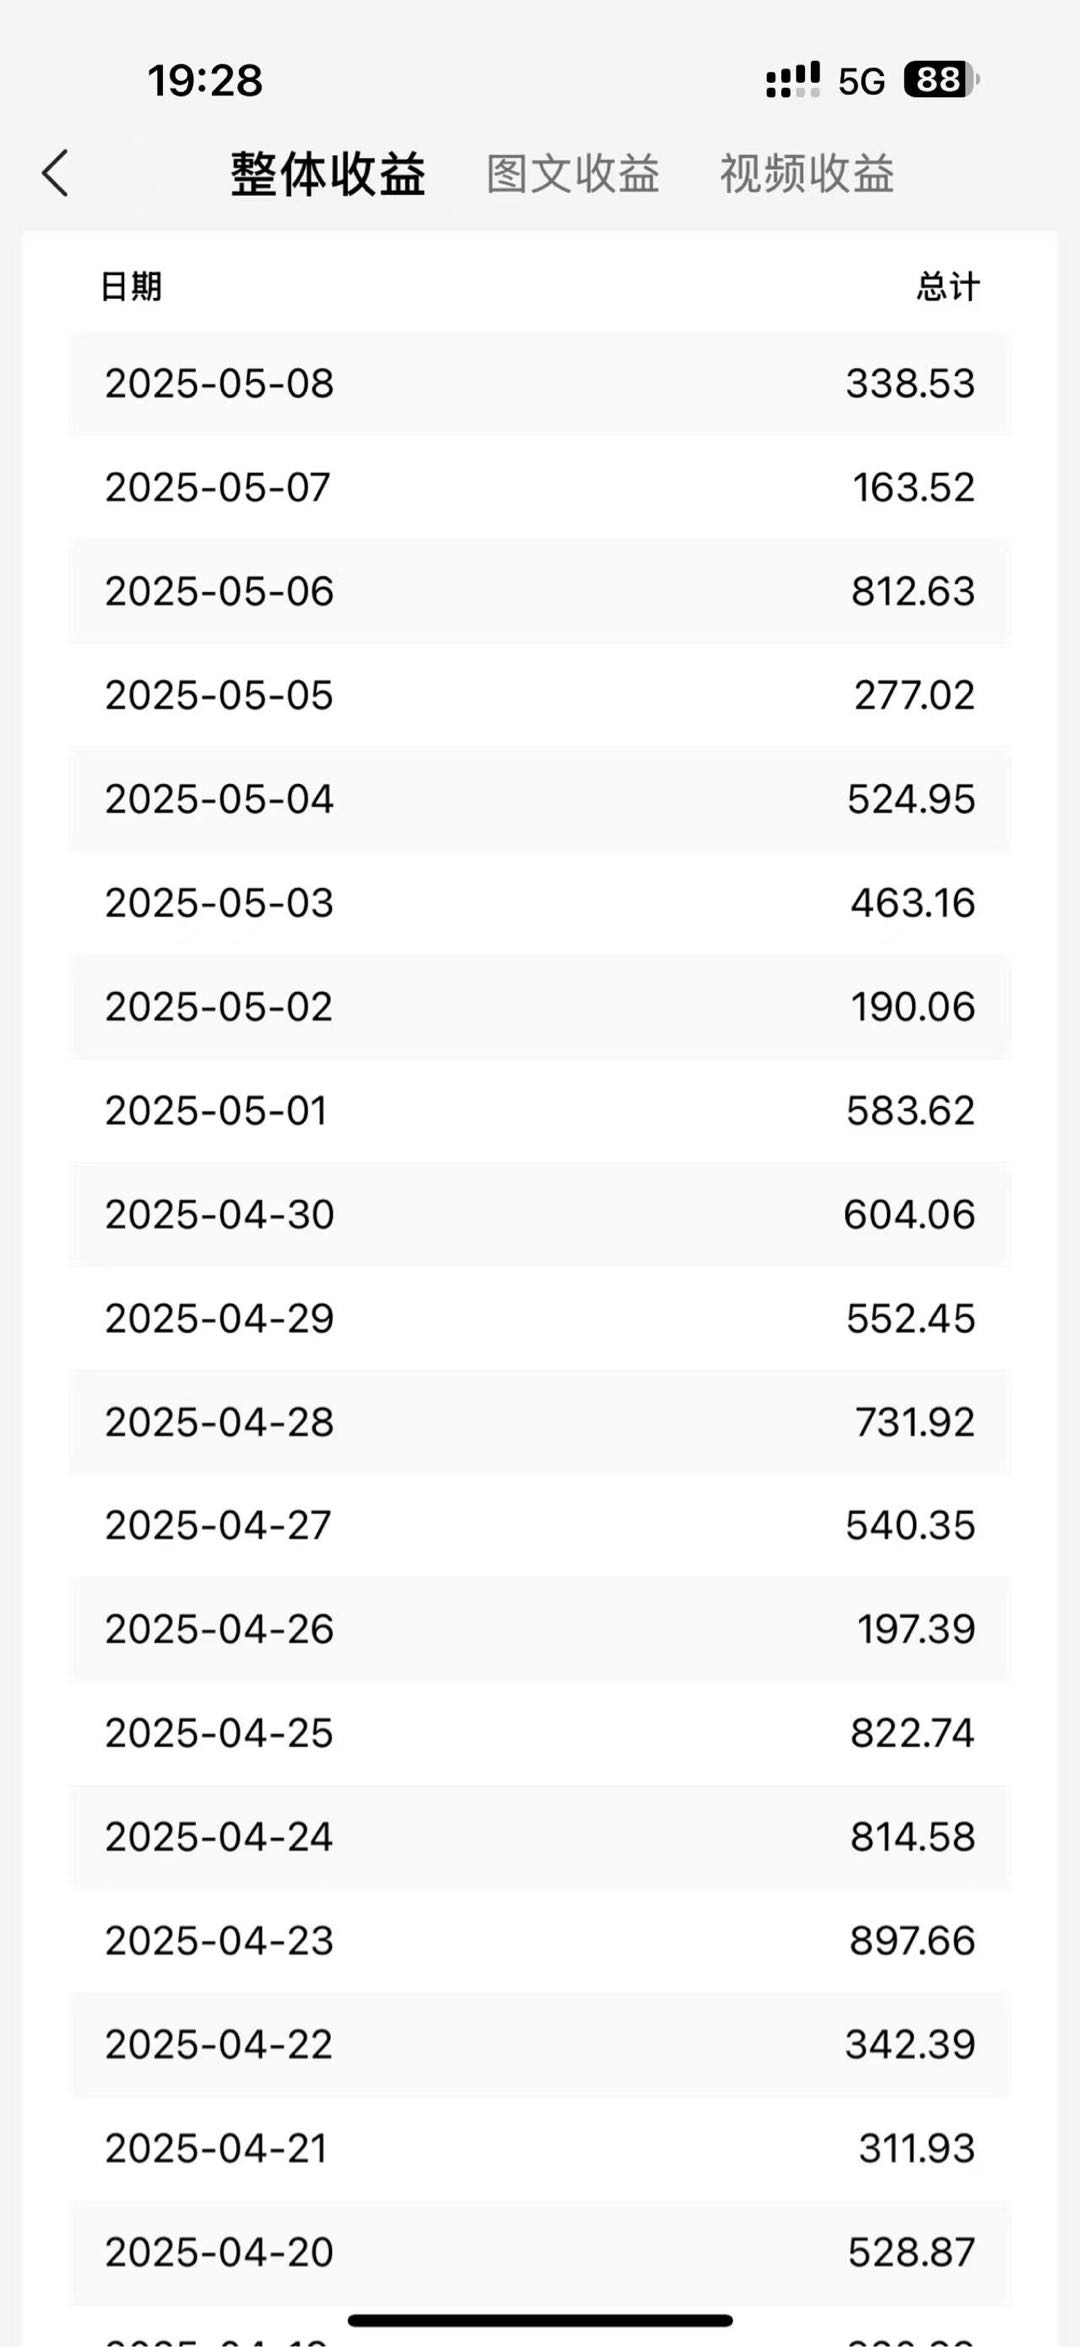Select the 2025-04-23 row showing 897.66
This screenshot has height=2347, width=1080.
coord(540,1941)
